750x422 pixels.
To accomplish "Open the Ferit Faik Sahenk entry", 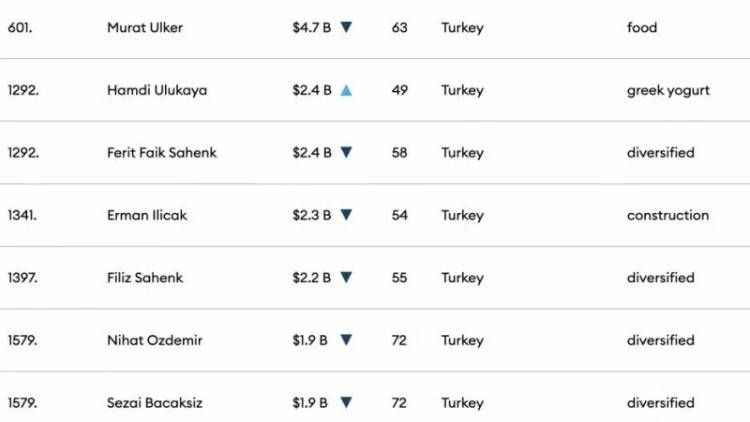I will pos(161,153).
